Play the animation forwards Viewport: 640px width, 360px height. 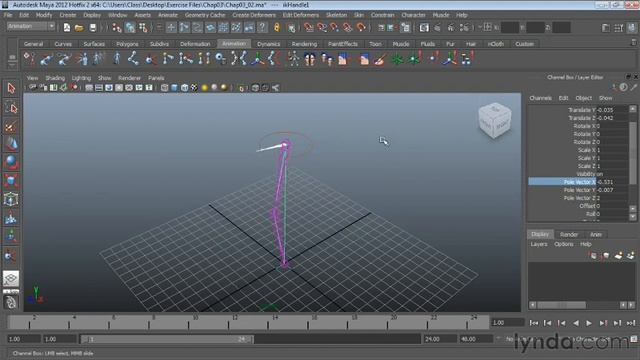(589, 323)
